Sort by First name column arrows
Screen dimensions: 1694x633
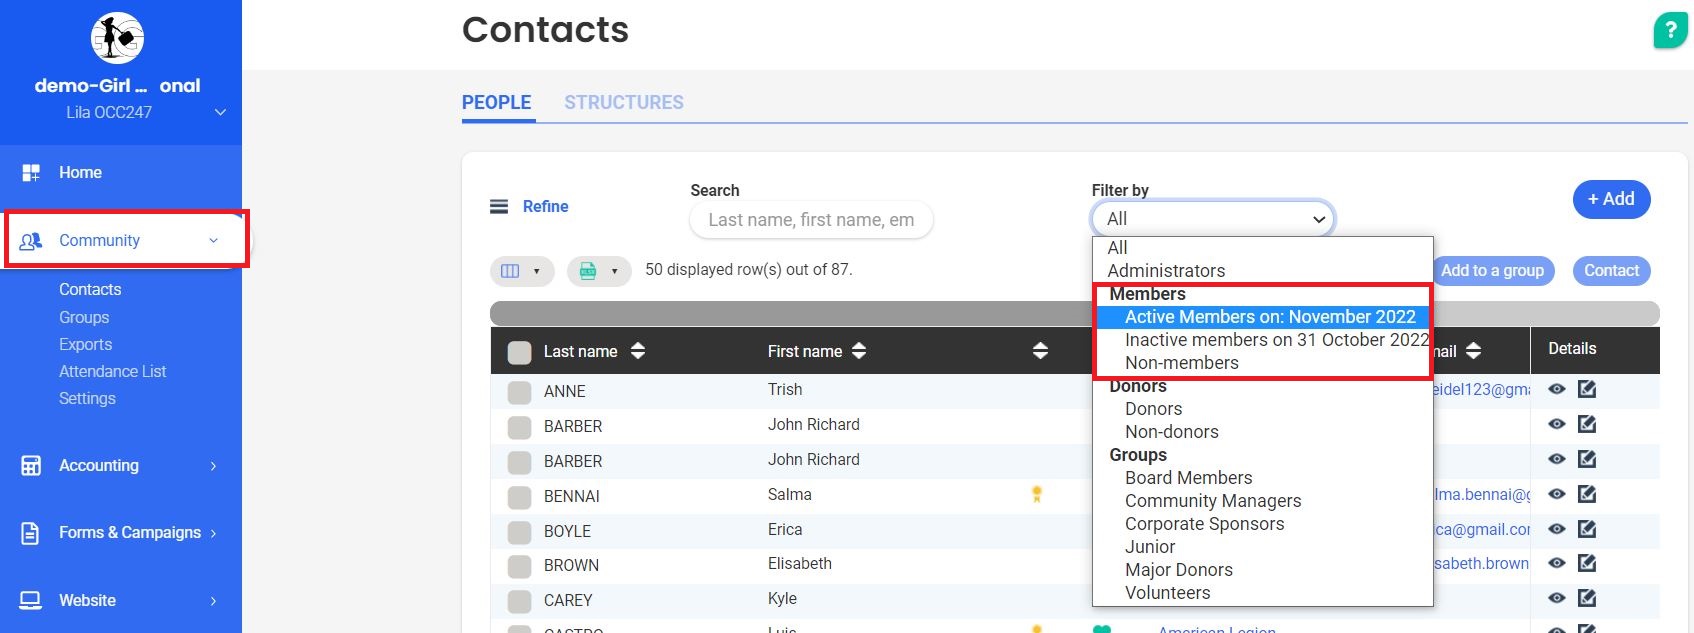click(859, 351)
